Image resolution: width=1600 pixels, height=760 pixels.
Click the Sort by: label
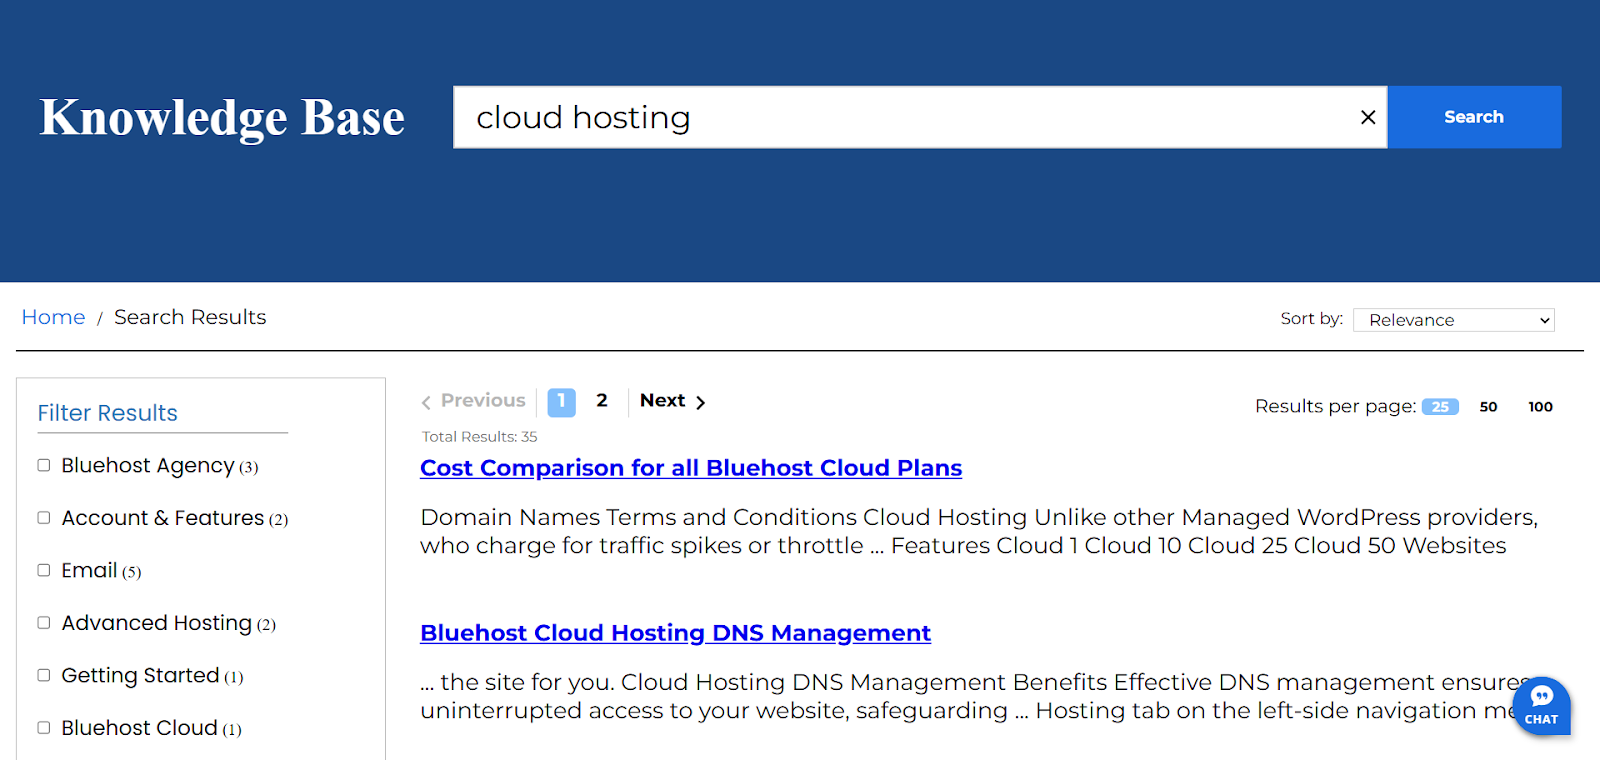(x=1311, y=318)
